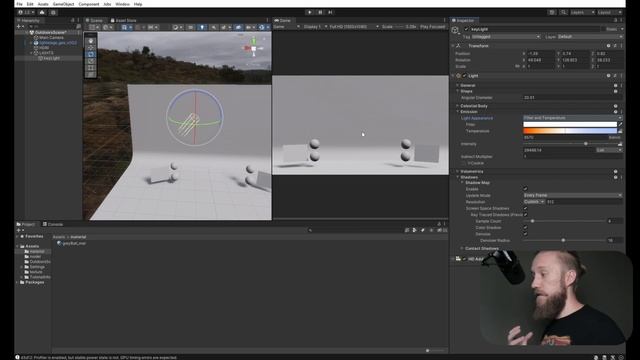
Task: Click the Layout button in top toolbar
Action: (x=609, y=12)
